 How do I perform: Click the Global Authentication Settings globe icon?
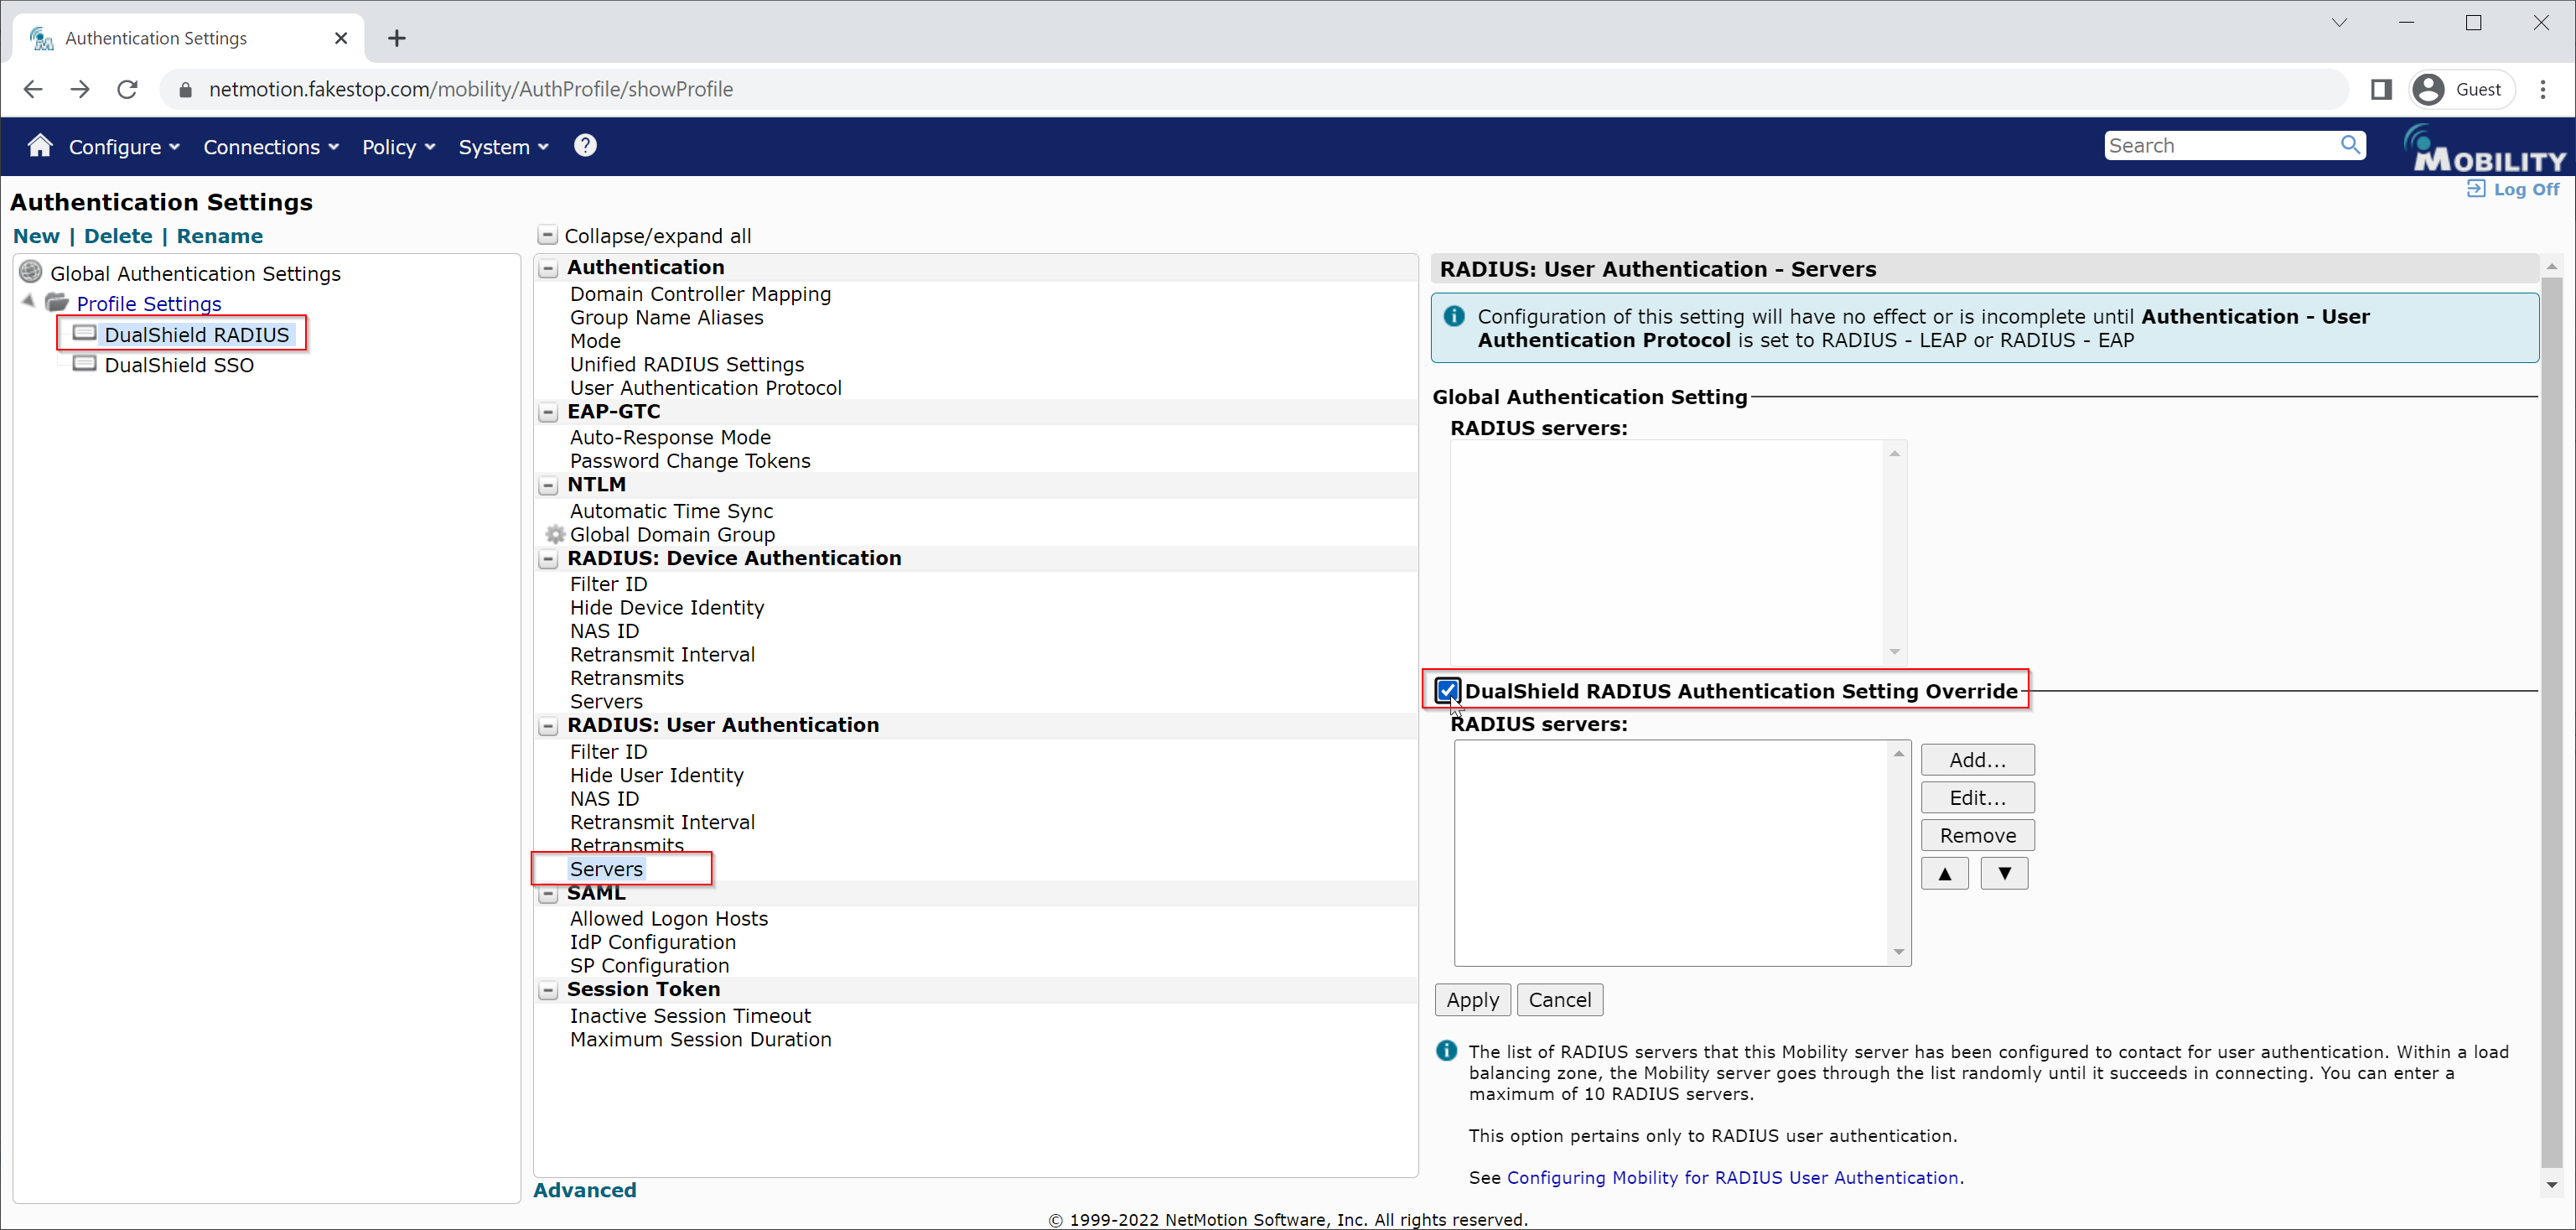click(31, 272)
